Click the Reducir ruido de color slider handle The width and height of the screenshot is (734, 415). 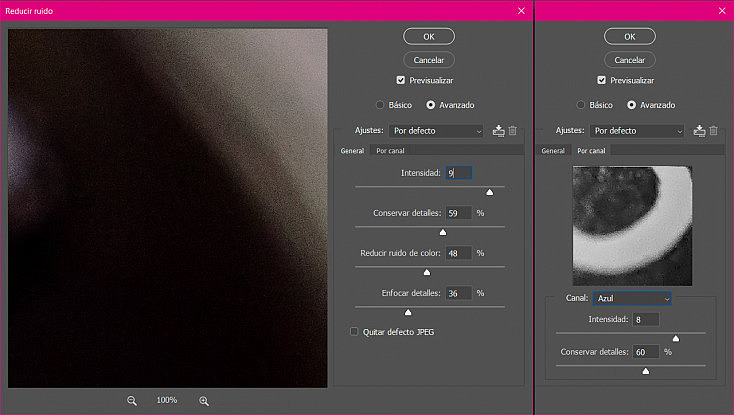tap(427, 272)
